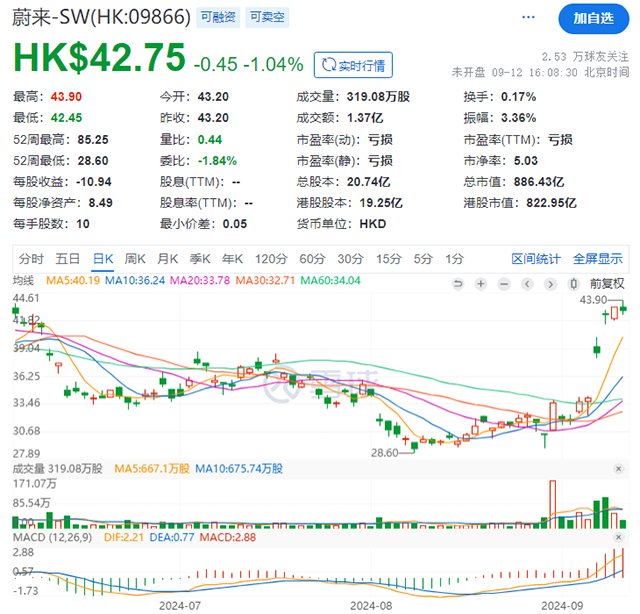Select the 日K chart tab
The width and height of the screenshot is (640, 614).
click(103, 259)
